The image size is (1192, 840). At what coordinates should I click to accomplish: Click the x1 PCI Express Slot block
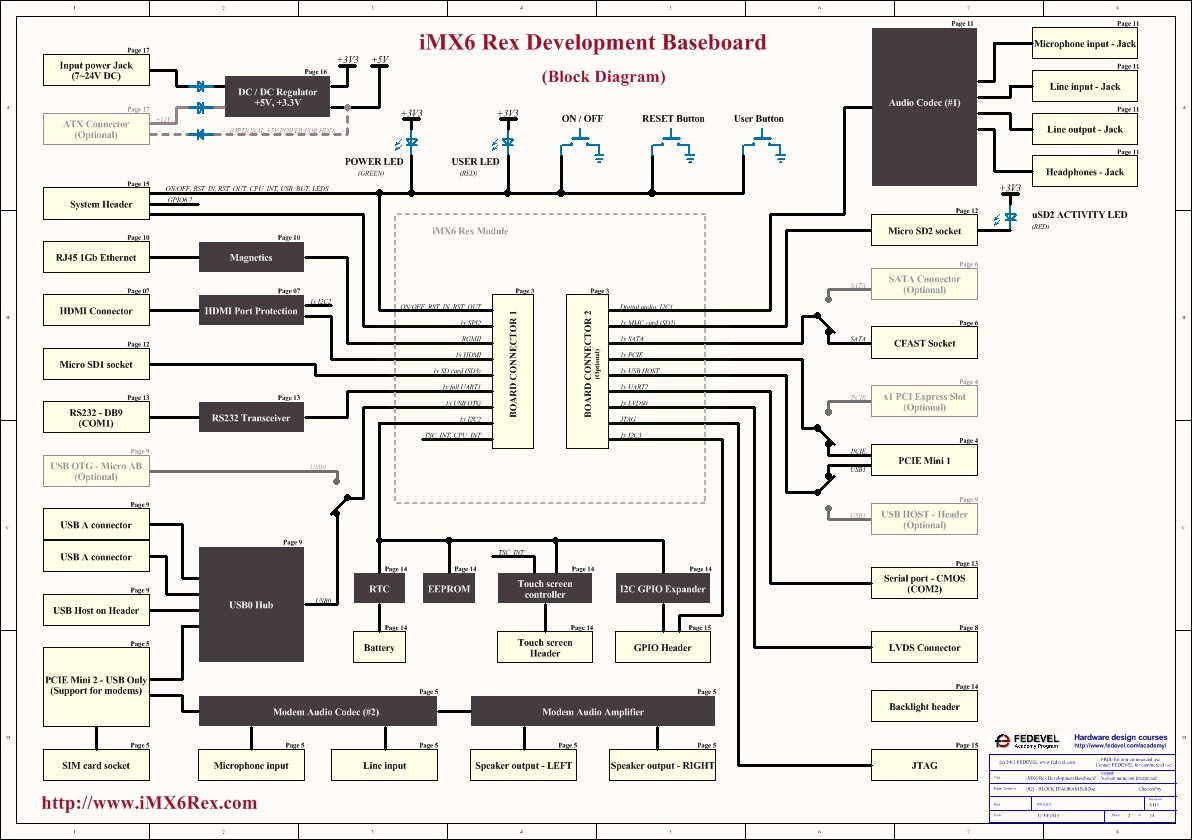coord(924,402)
